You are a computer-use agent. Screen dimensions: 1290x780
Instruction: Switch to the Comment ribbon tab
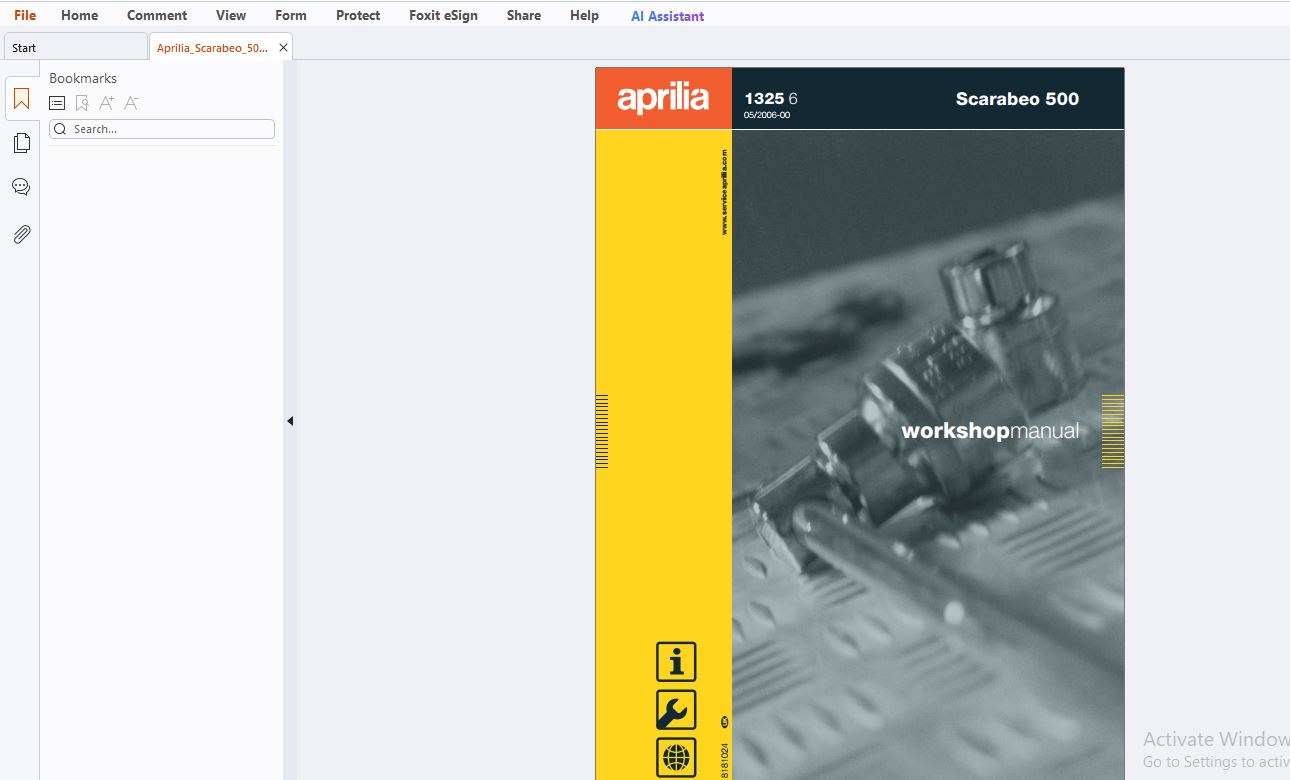coord(157,15)
